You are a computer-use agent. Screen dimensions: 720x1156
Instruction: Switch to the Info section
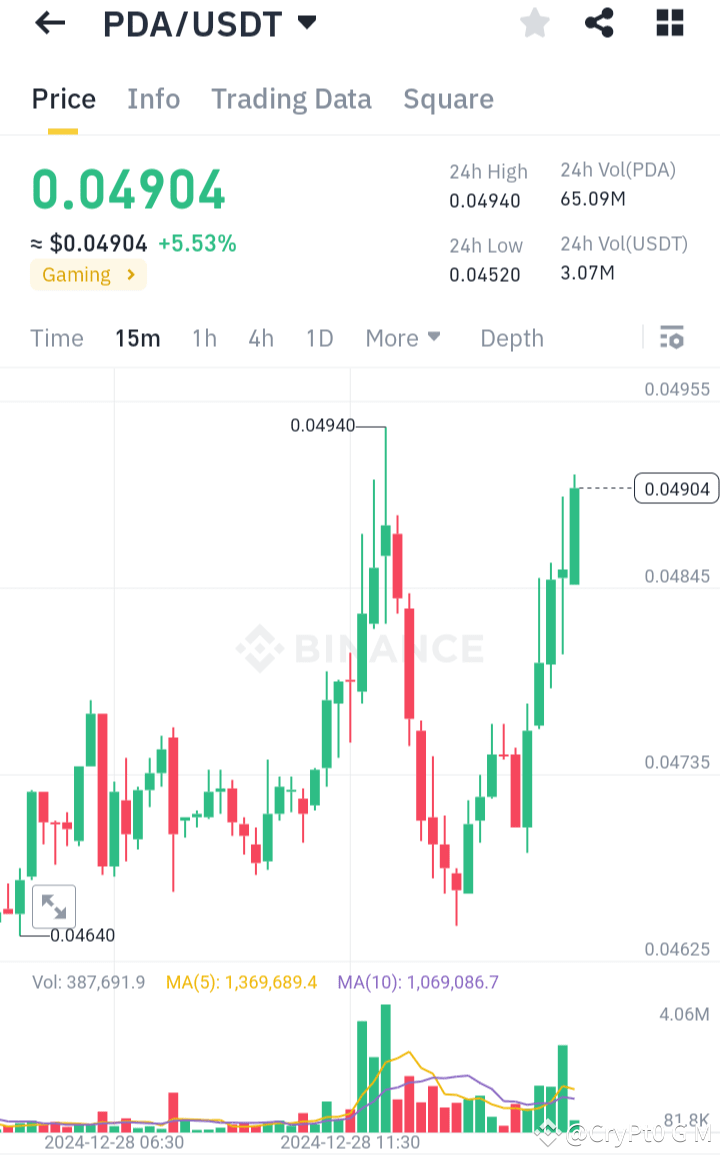pos(153,99)
